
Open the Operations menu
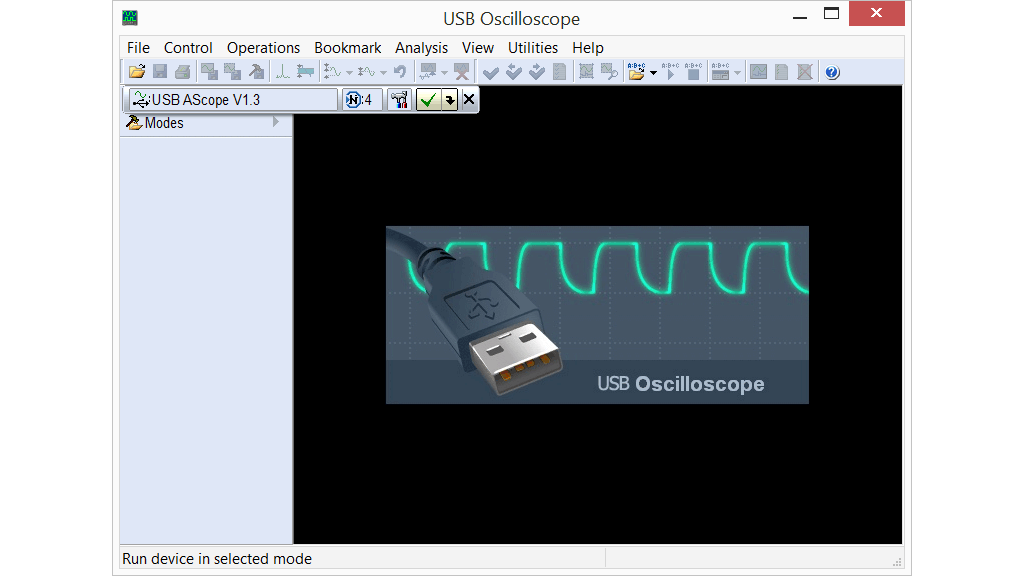pyautogui.click(x=263, y=48)
